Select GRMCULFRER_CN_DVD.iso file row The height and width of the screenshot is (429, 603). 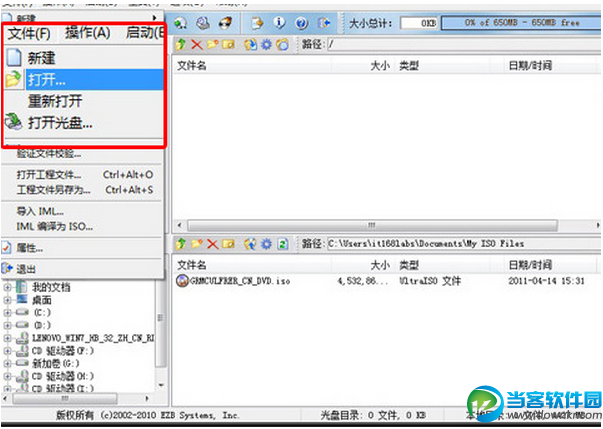pos(386,281)
